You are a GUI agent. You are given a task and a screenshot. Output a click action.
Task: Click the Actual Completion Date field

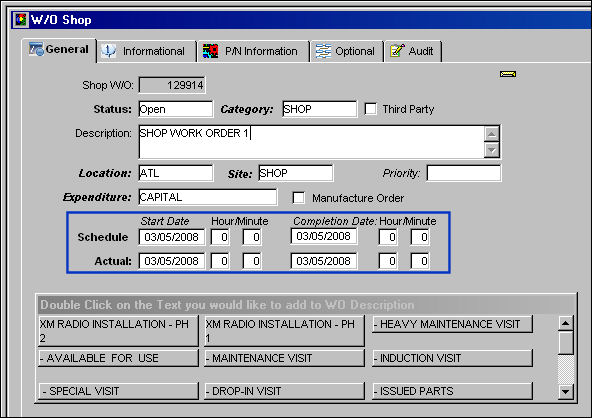pos(324,261)
